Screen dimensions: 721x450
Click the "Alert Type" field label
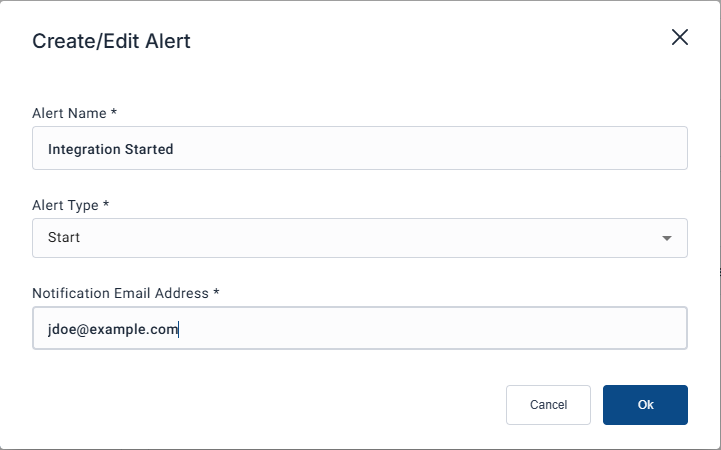[x=66, y=205]
